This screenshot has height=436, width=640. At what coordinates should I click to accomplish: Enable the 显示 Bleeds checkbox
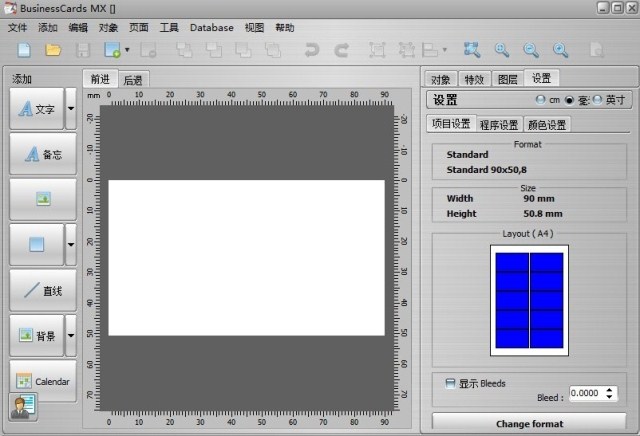coord(450,383)
